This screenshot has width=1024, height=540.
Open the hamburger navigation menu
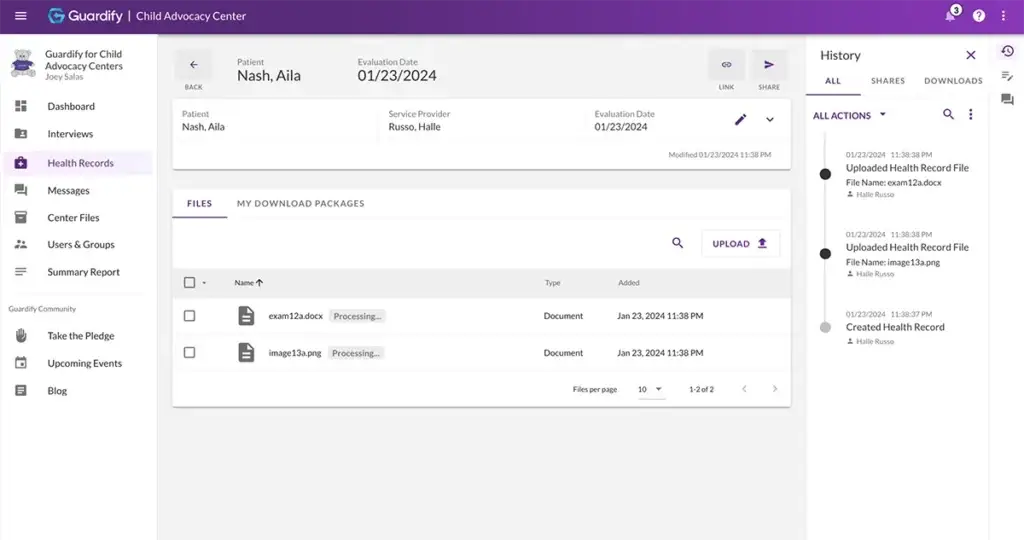click(x=21, y=16)
